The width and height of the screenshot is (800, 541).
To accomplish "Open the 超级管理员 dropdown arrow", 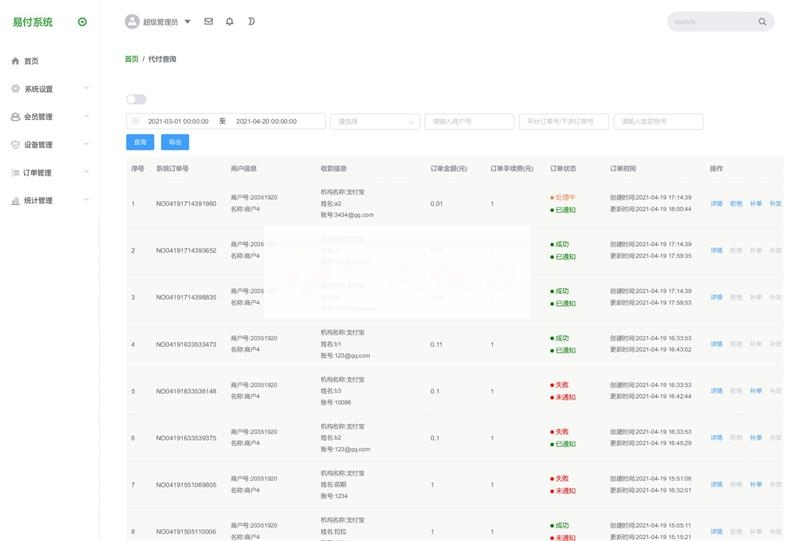I will 187,21.
